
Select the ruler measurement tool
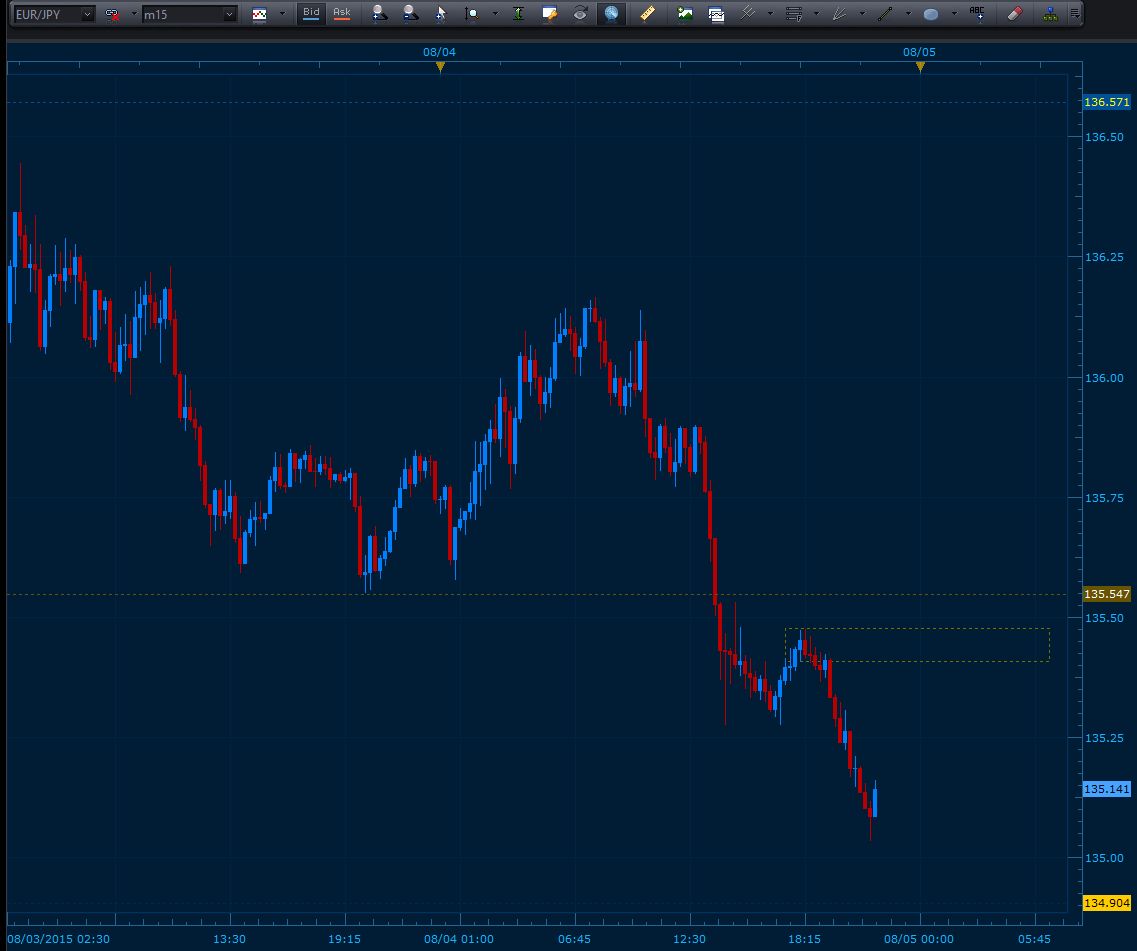pos(647,14)
